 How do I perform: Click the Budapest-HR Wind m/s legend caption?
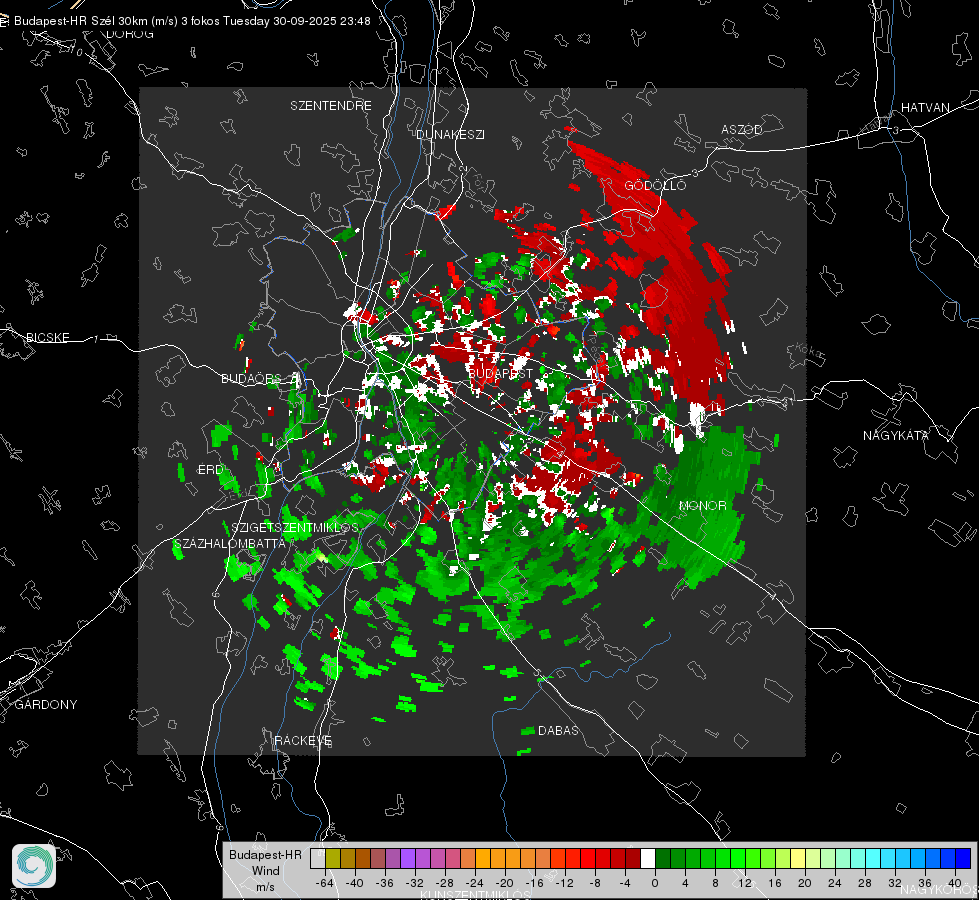(265, 870)
